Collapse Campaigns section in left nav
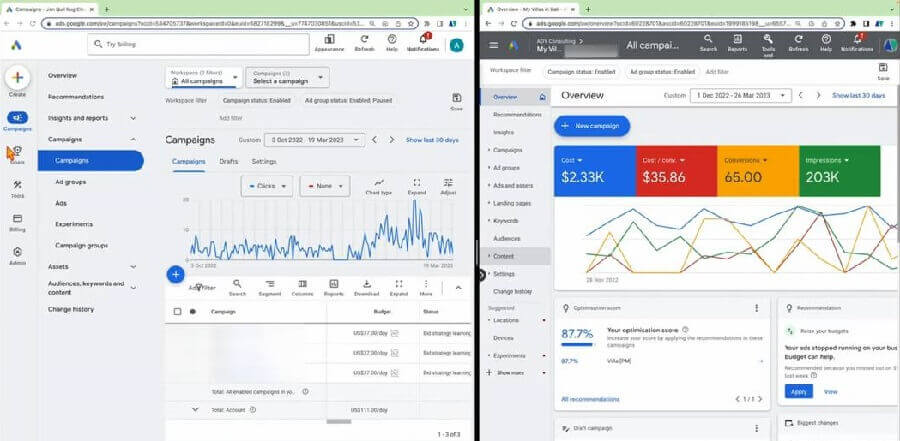Viewport: 900px width, 441px height. [x=133, y=140]
